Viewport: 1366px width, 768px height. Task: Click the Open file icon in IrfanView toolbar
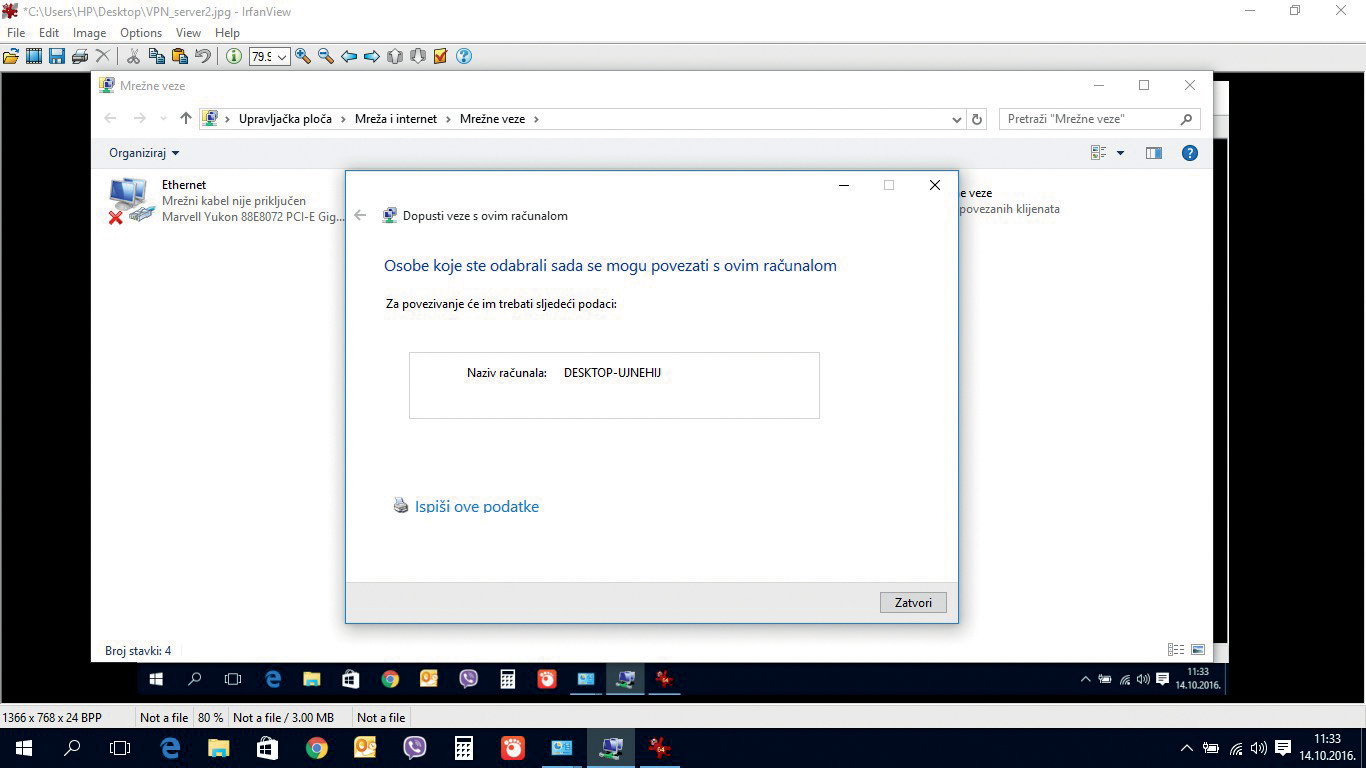11,57
